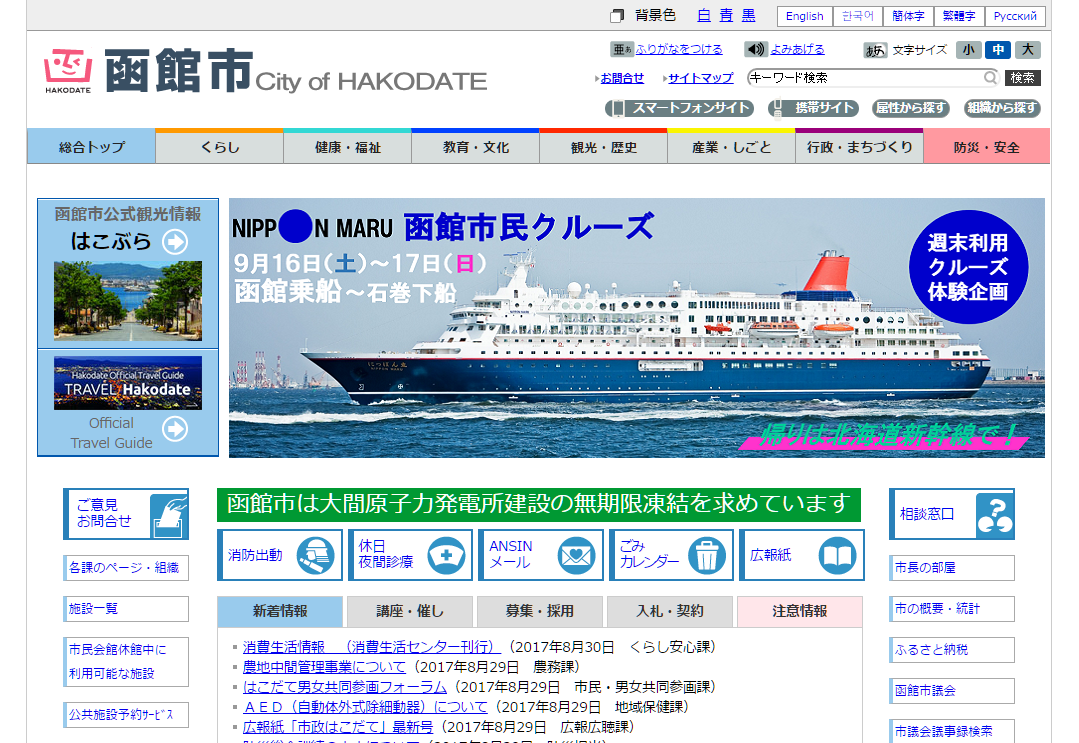Set background color to 白

pos(704,15)
